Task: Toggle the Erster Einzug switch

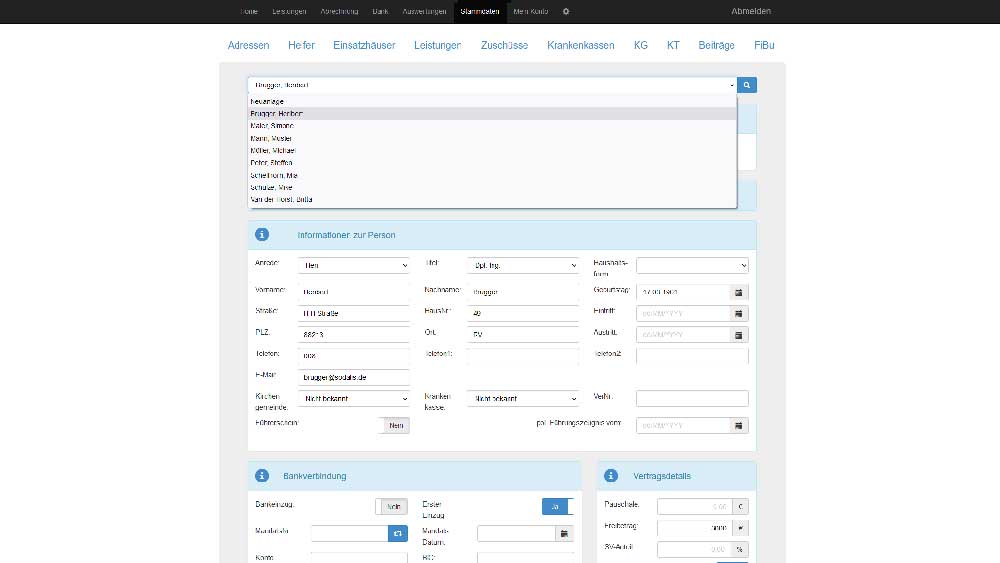Action: coord(558,506)
